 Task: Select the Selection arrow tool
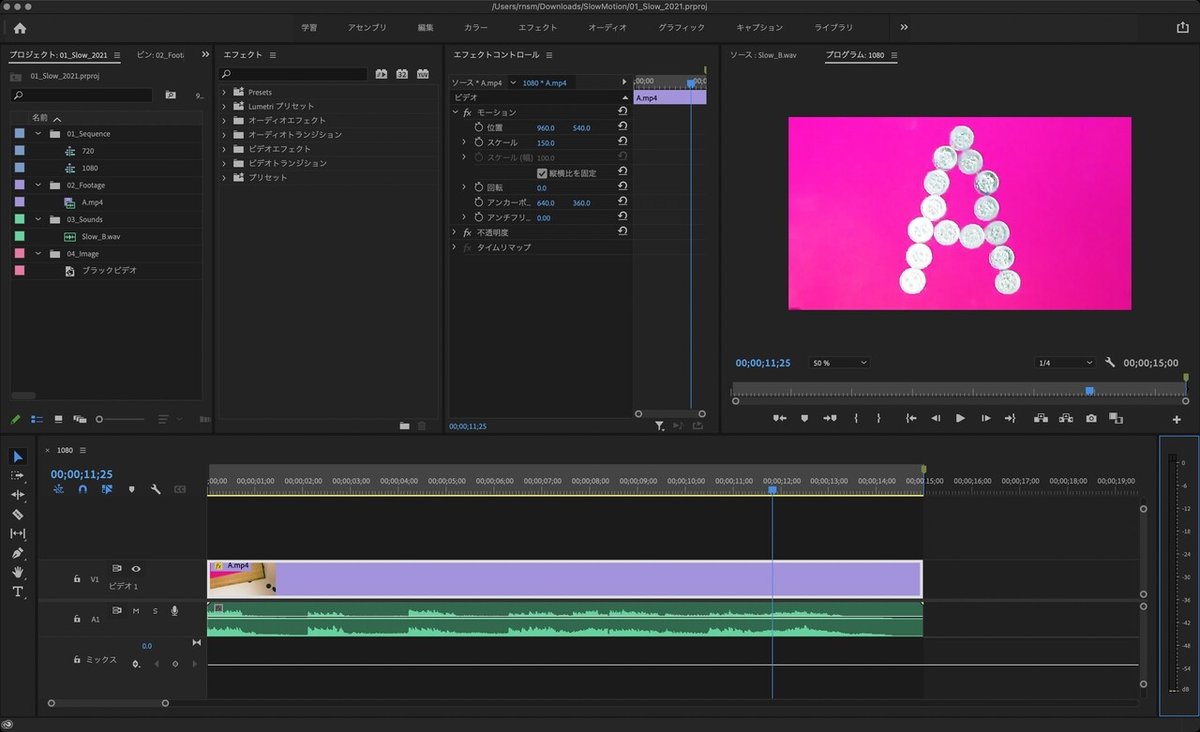(18, 457)
